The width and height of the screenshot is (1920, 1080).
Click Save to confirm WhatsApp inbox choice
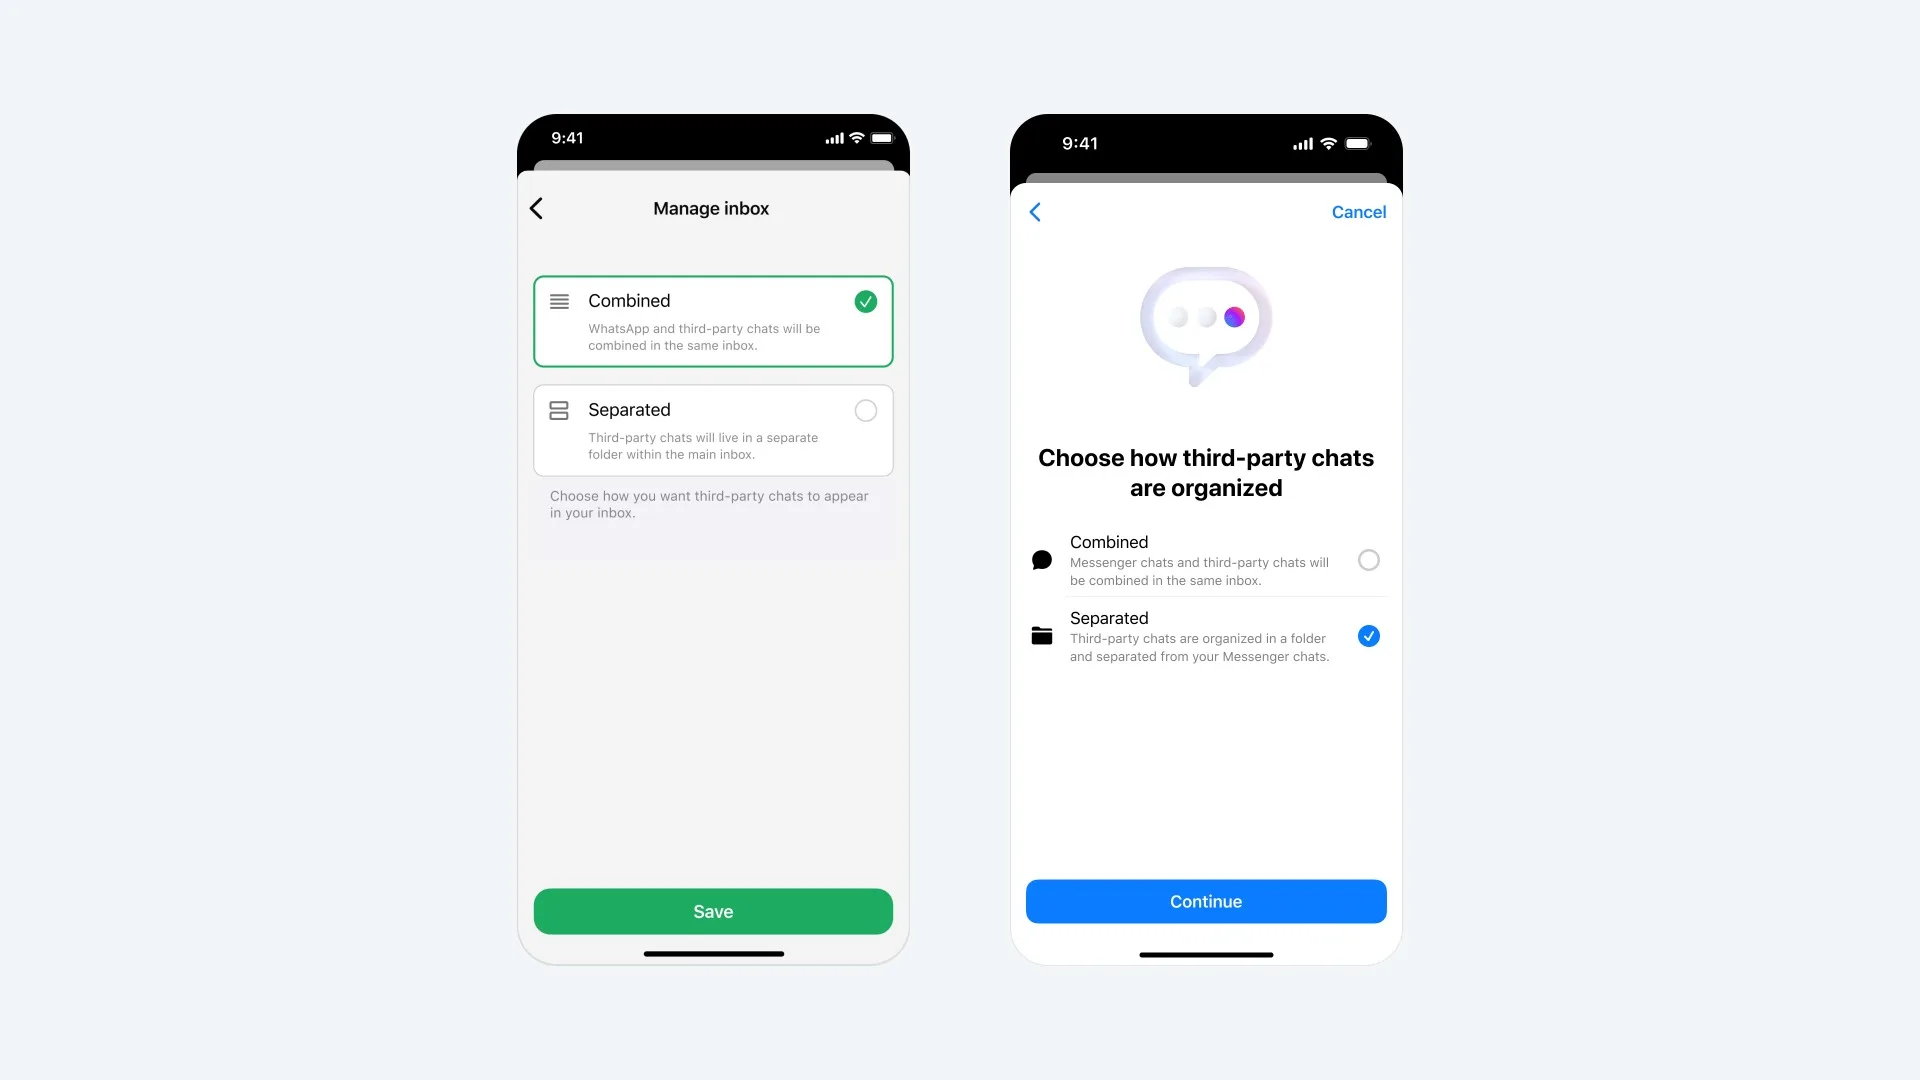click(713, 911)
